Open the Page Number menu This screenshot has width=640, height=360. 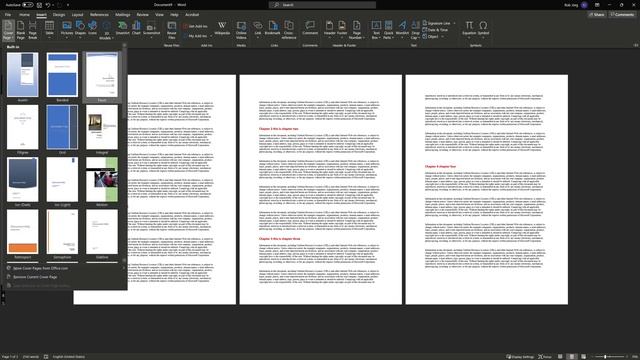pos(356,30)
